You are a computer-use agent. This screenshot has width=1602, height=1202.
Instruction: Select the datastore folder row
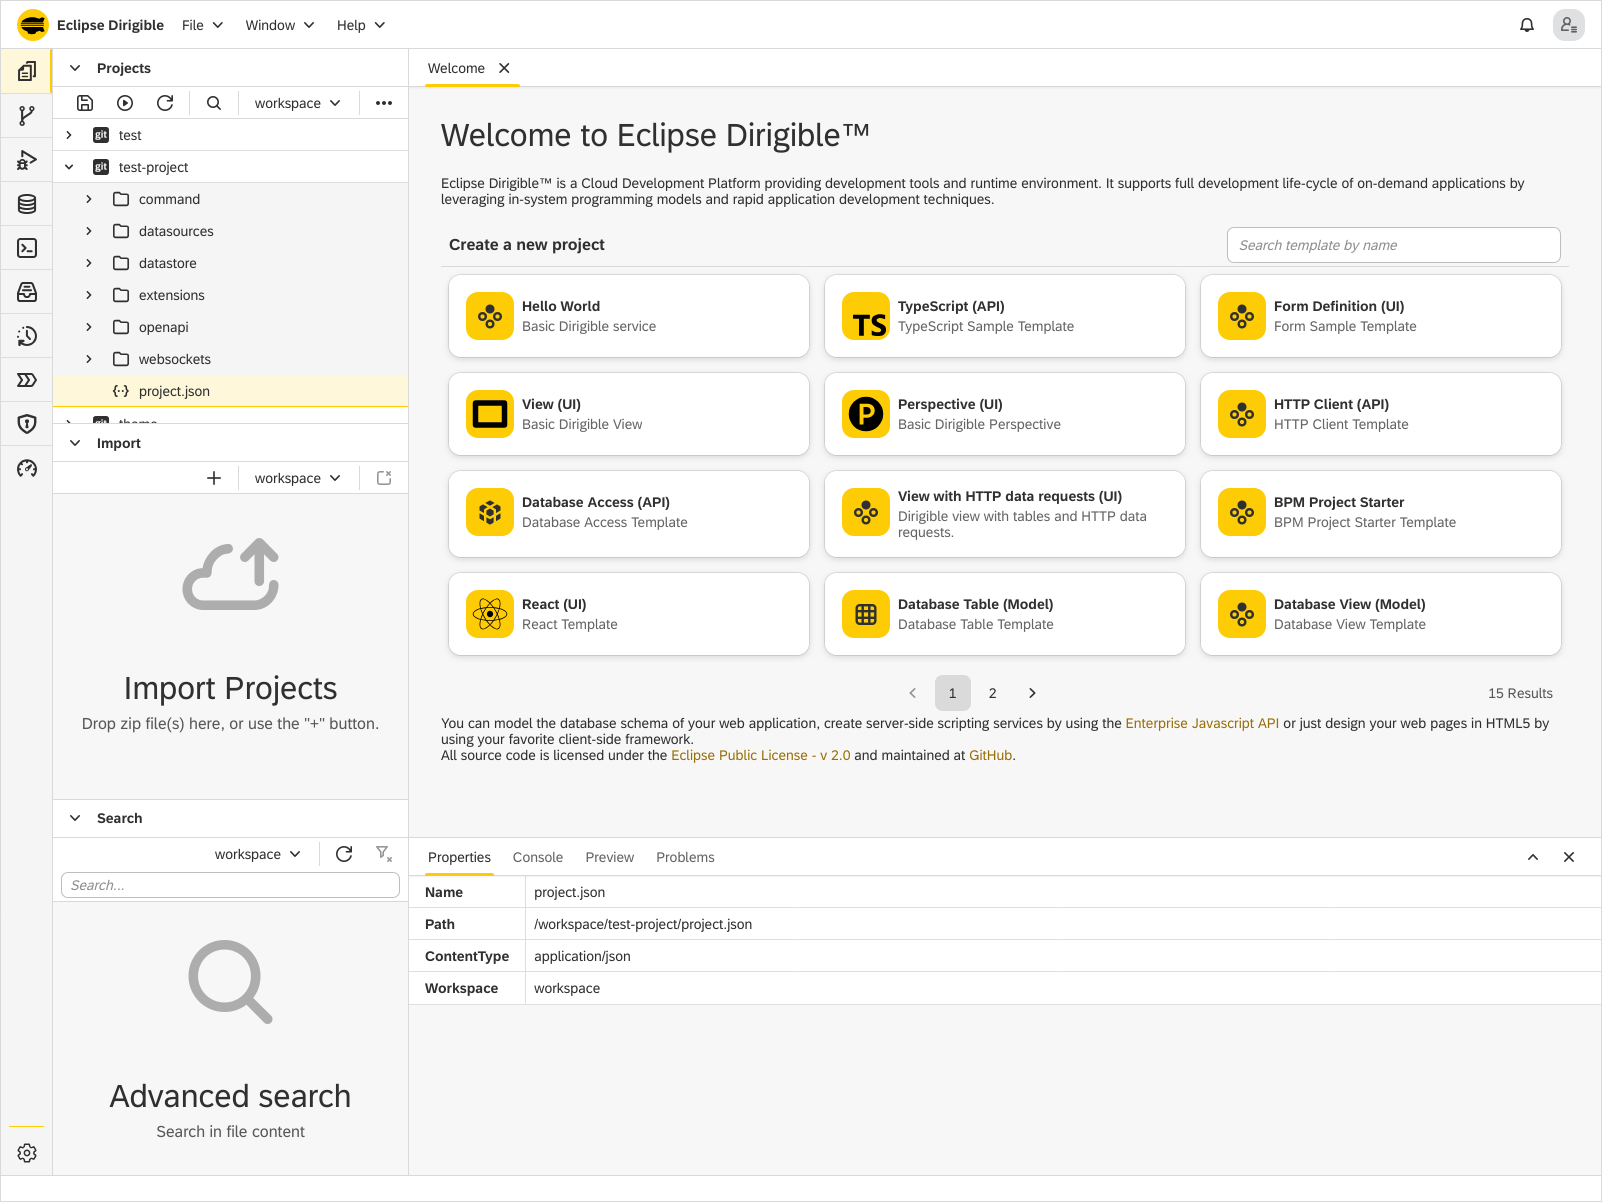click(x=230, y=263)
